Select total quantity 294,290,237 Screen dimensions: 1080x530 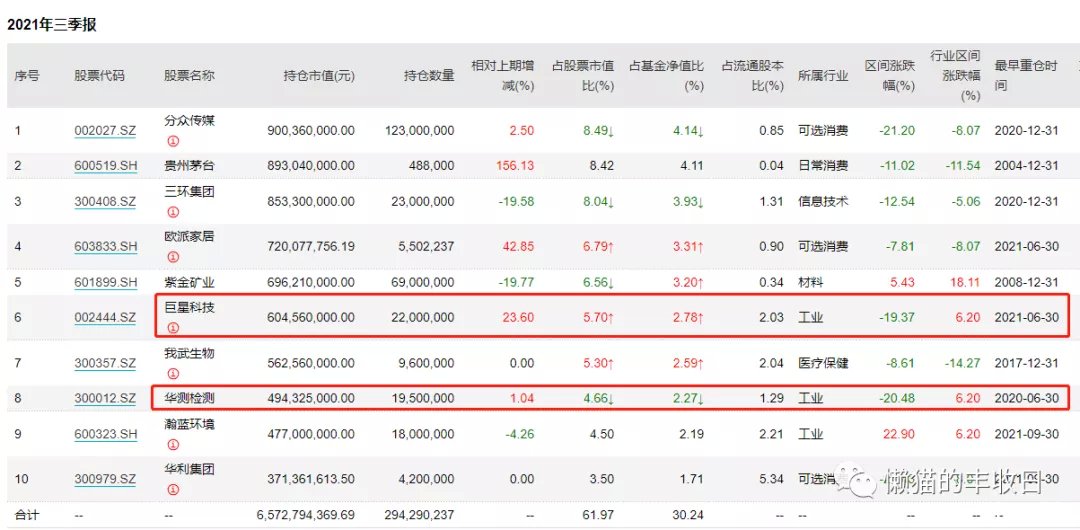click(421, 515)
